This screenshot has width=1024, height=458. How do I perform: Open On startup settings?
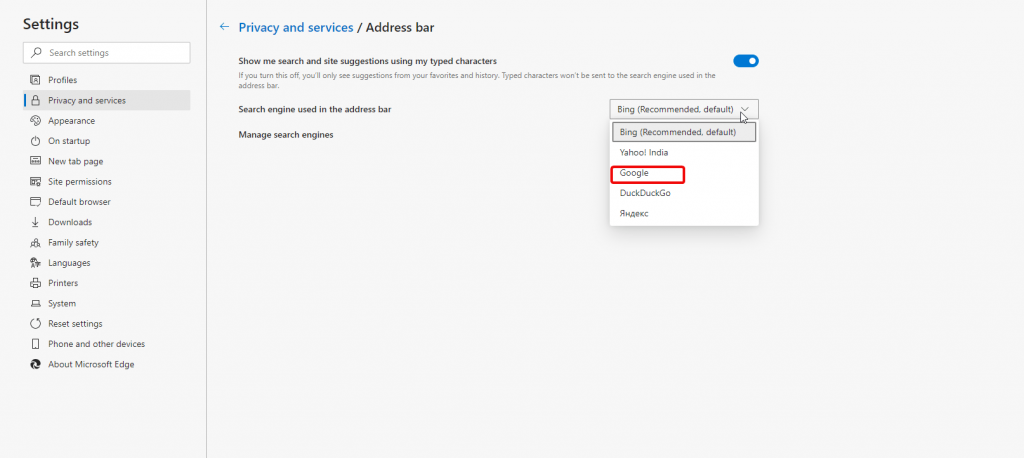[x=106, y=141]
